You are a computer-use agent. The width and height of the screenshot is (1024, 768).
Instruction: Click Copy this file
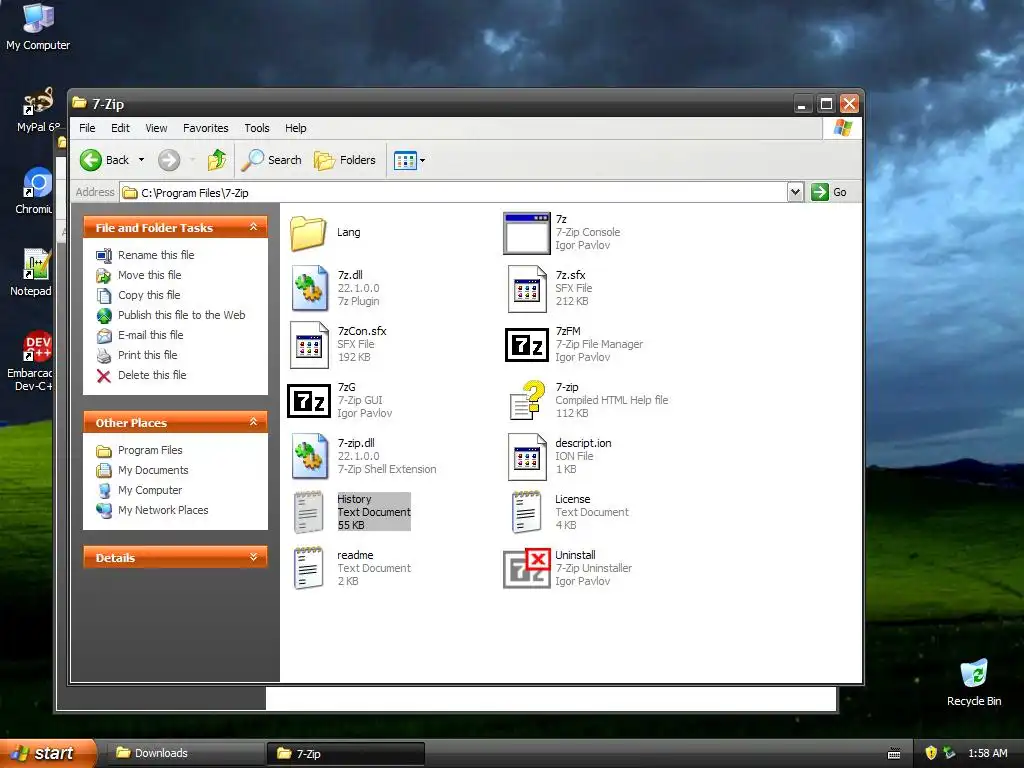pyautogui.click(x=149, y=295)
